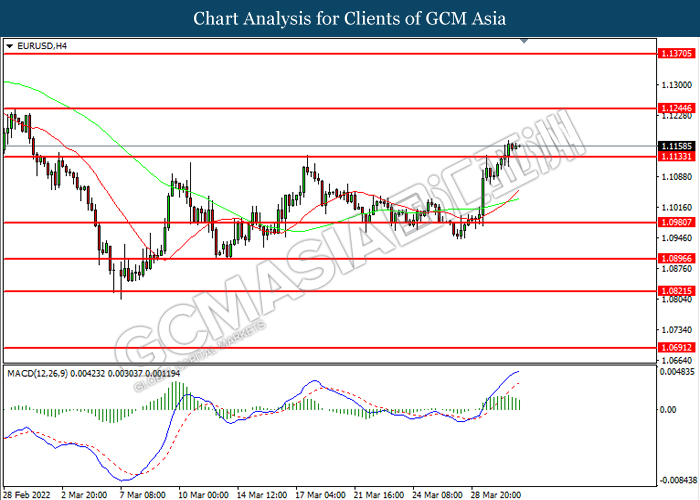Select the Chart Analysis for Clients title
This screenshot has width=700, height=500.
click(350, 19)
